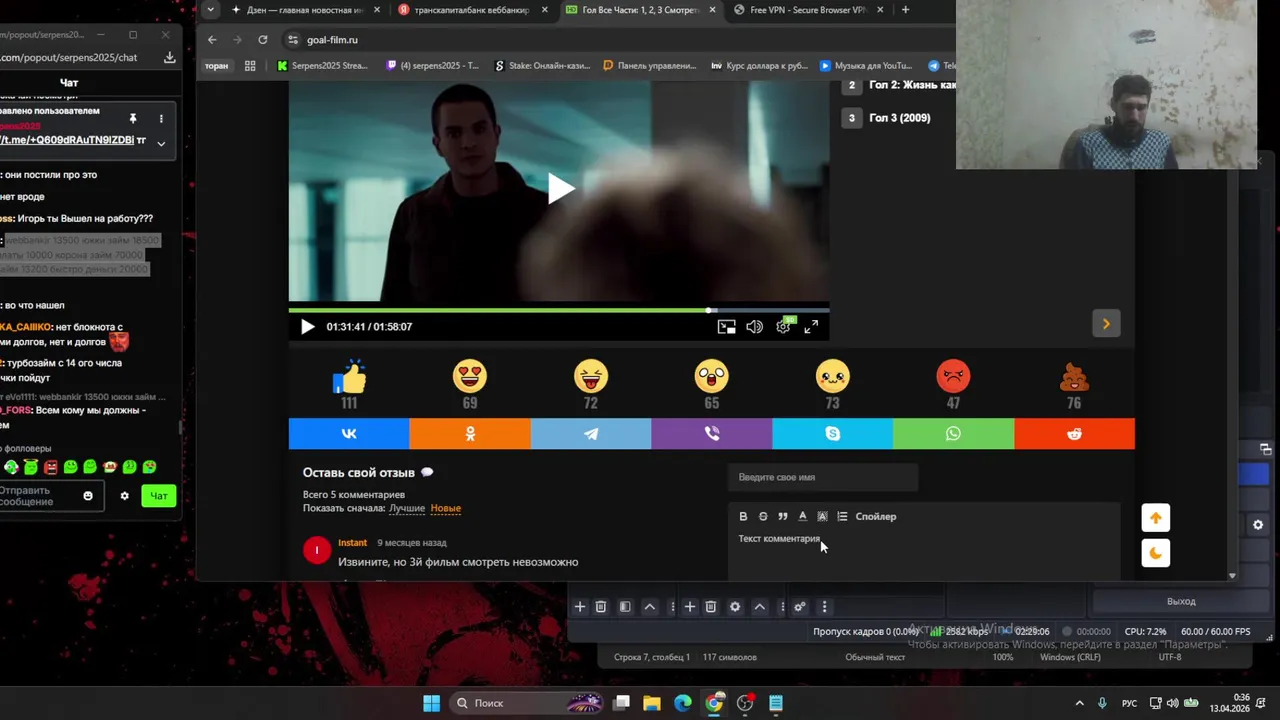Select playlist item Гол 2: Жизнь как
The width and height of the screenshot is (1280, 720).
pos(913,85)
